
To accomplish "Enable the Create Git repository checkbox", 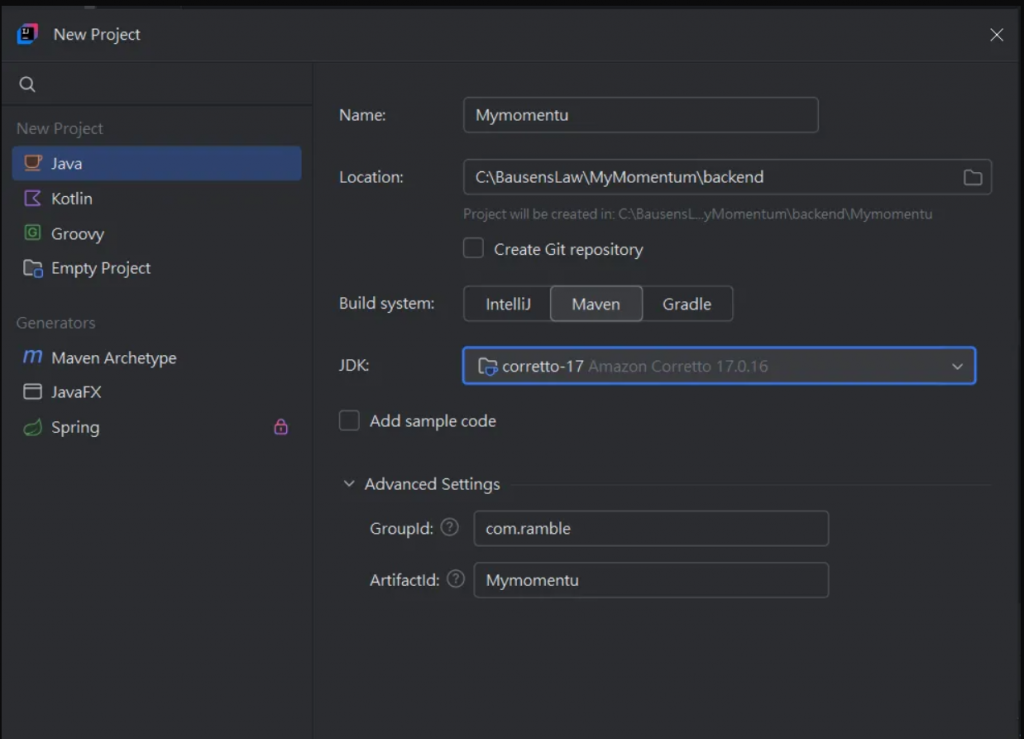I will [x=474, y=249].
